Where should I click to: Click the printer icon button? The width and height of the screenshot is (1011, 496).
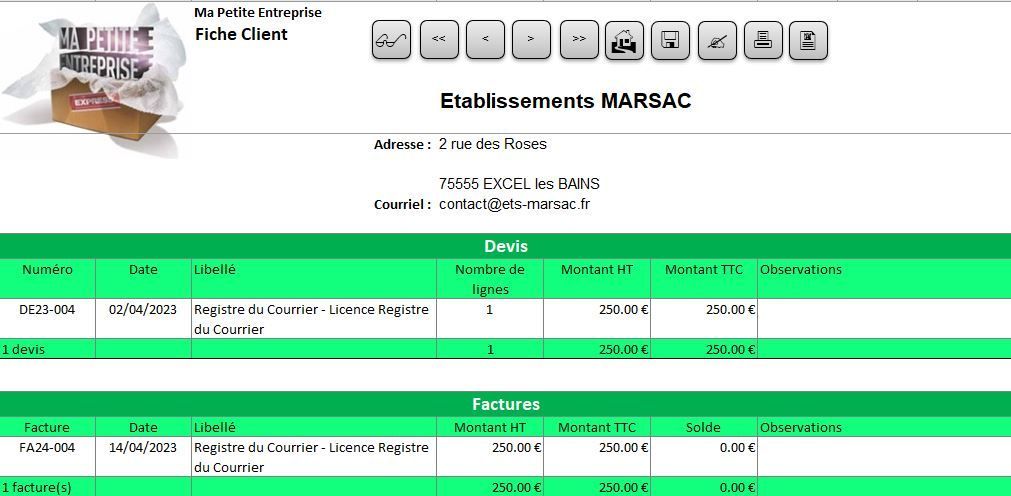pyautogui.click(x=763, y=40)
